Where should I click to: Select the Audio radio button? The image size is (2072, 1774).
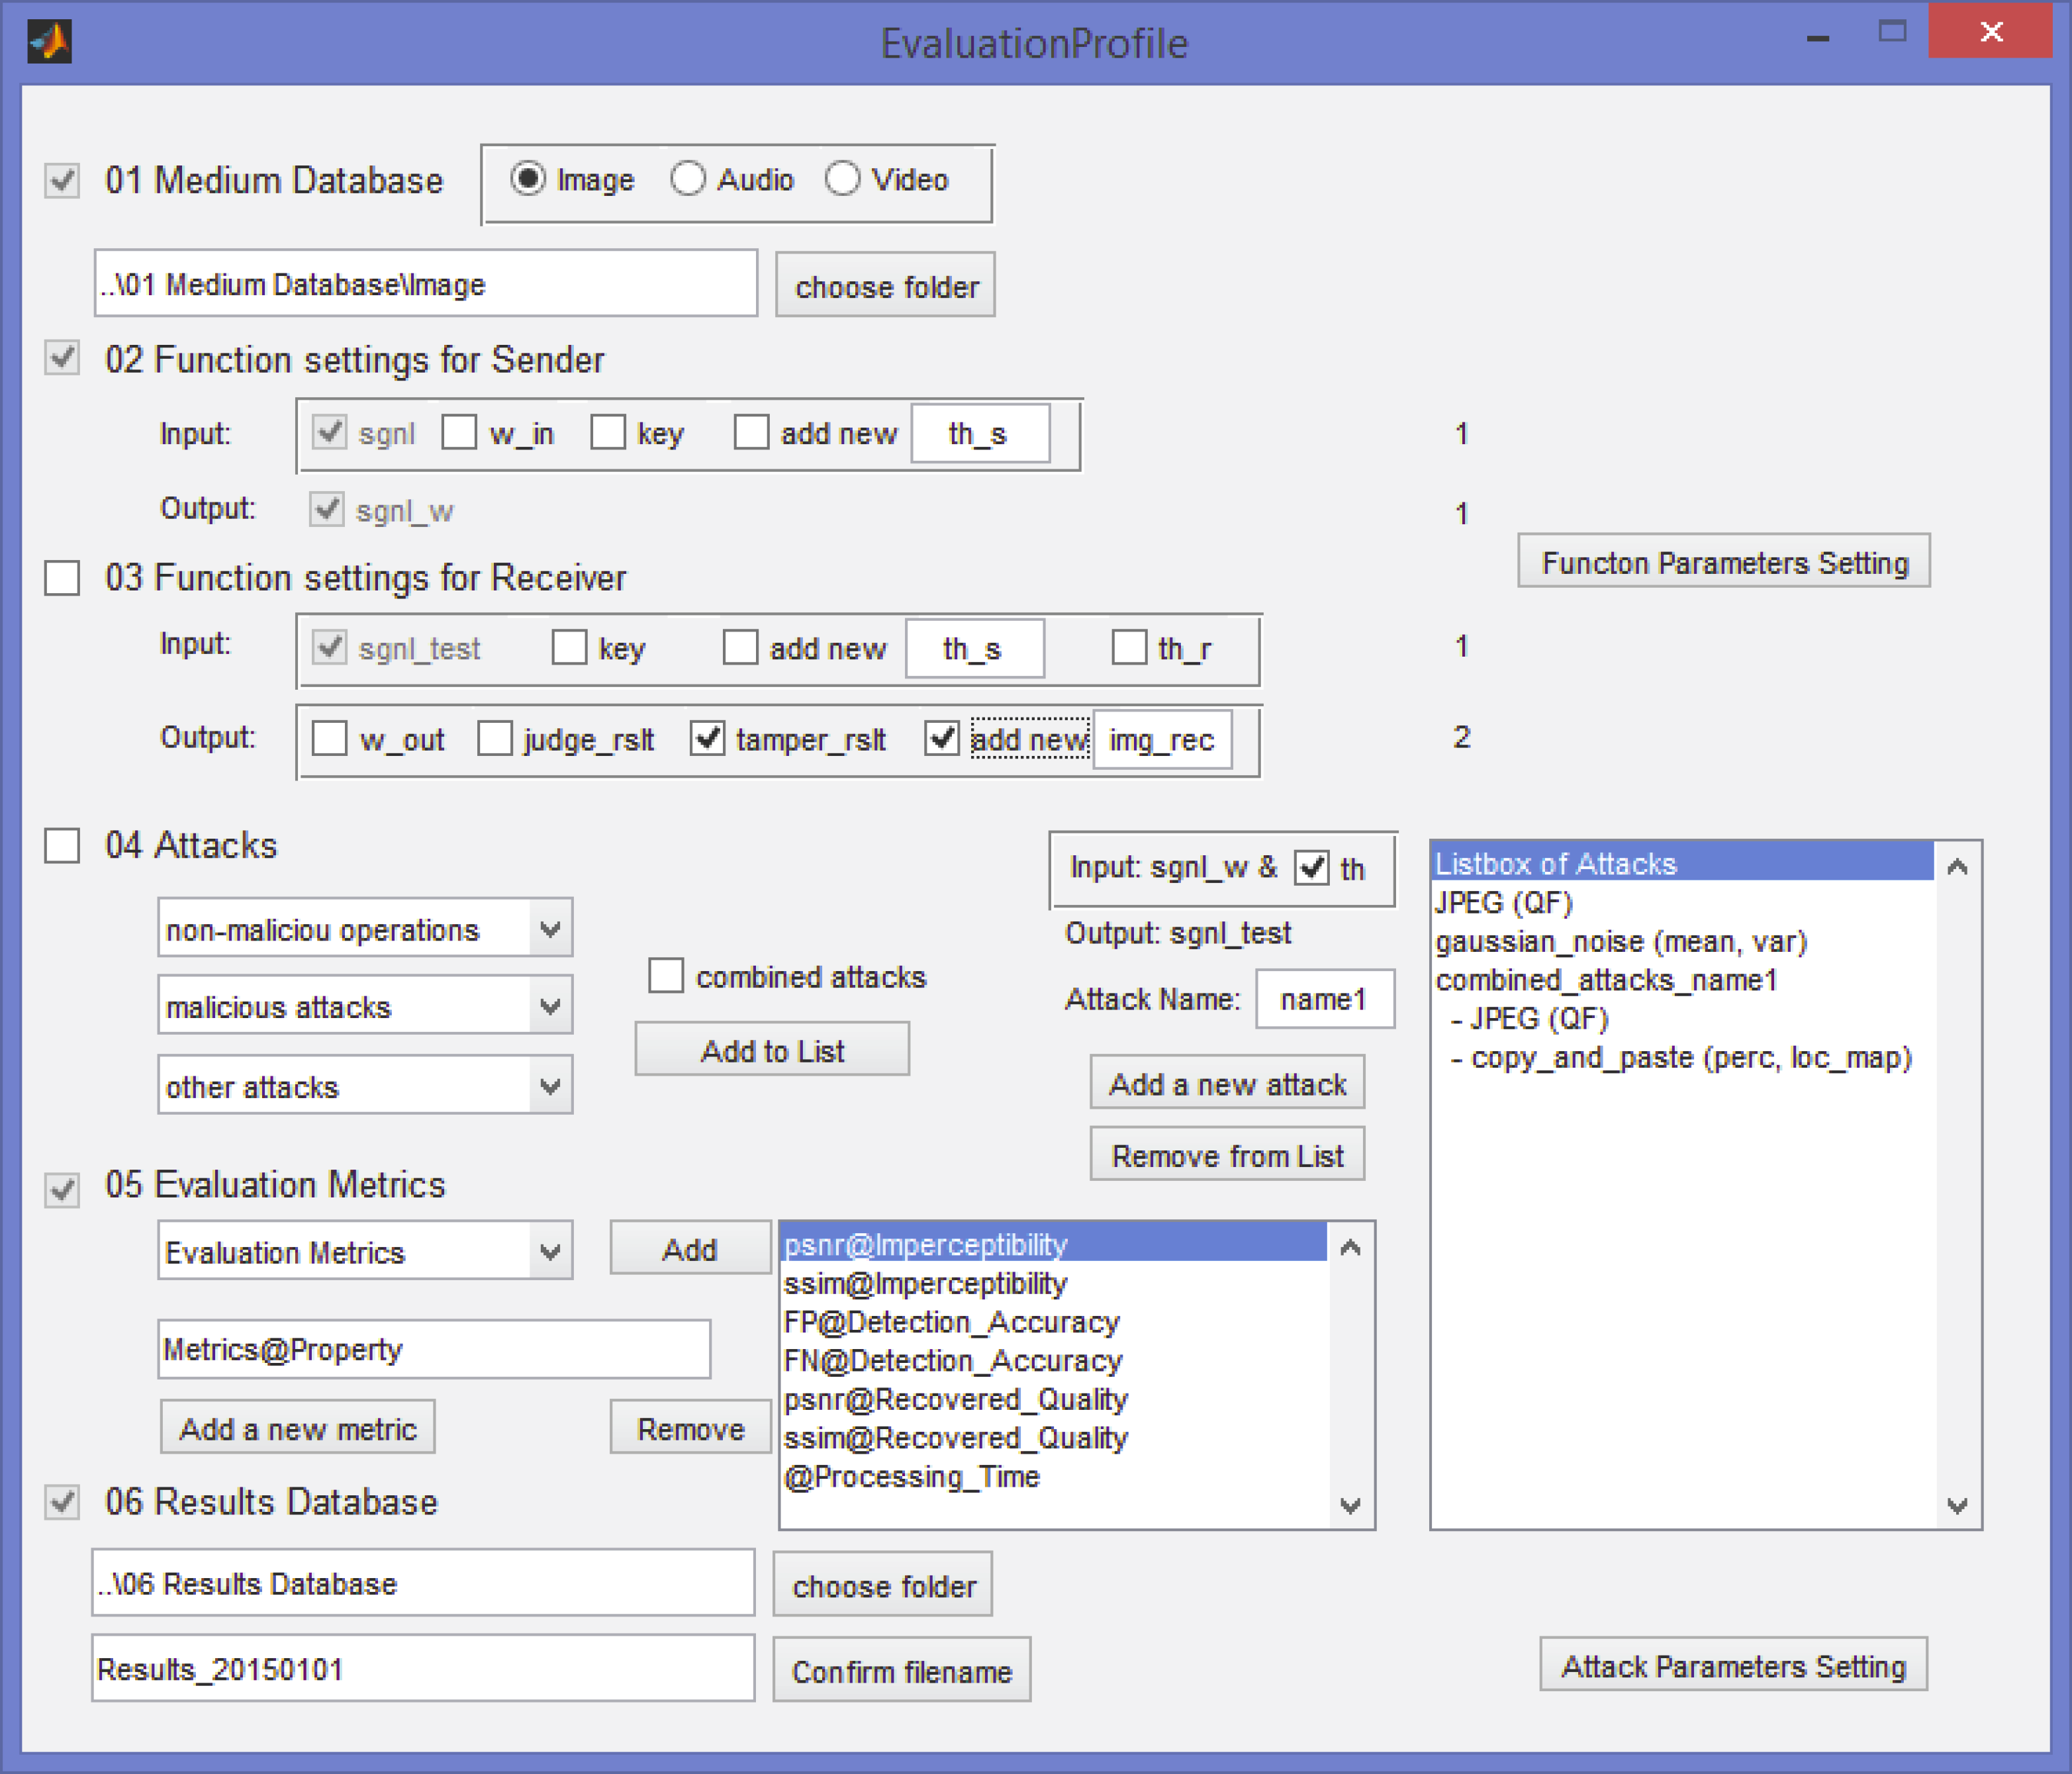[688, 180]
